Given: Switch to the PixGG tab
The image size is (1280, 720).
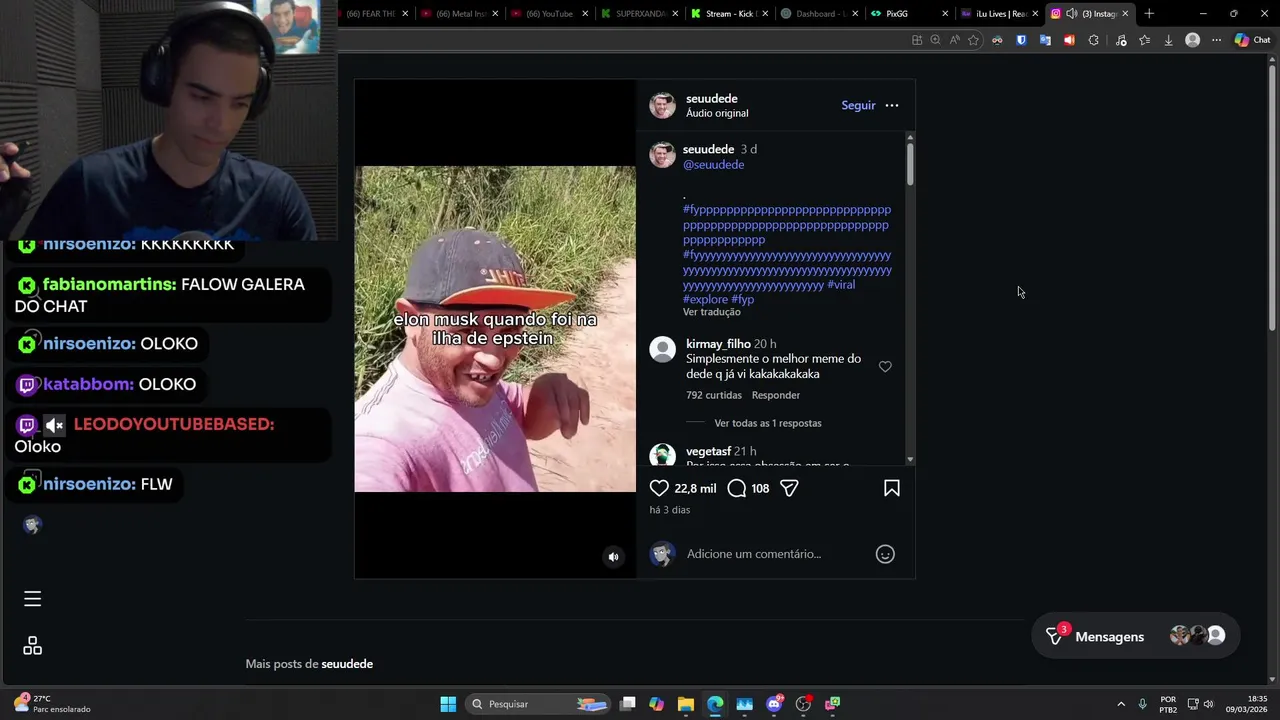Looking at the screenshot, I should pyautogui.click(x=908, y=13).
